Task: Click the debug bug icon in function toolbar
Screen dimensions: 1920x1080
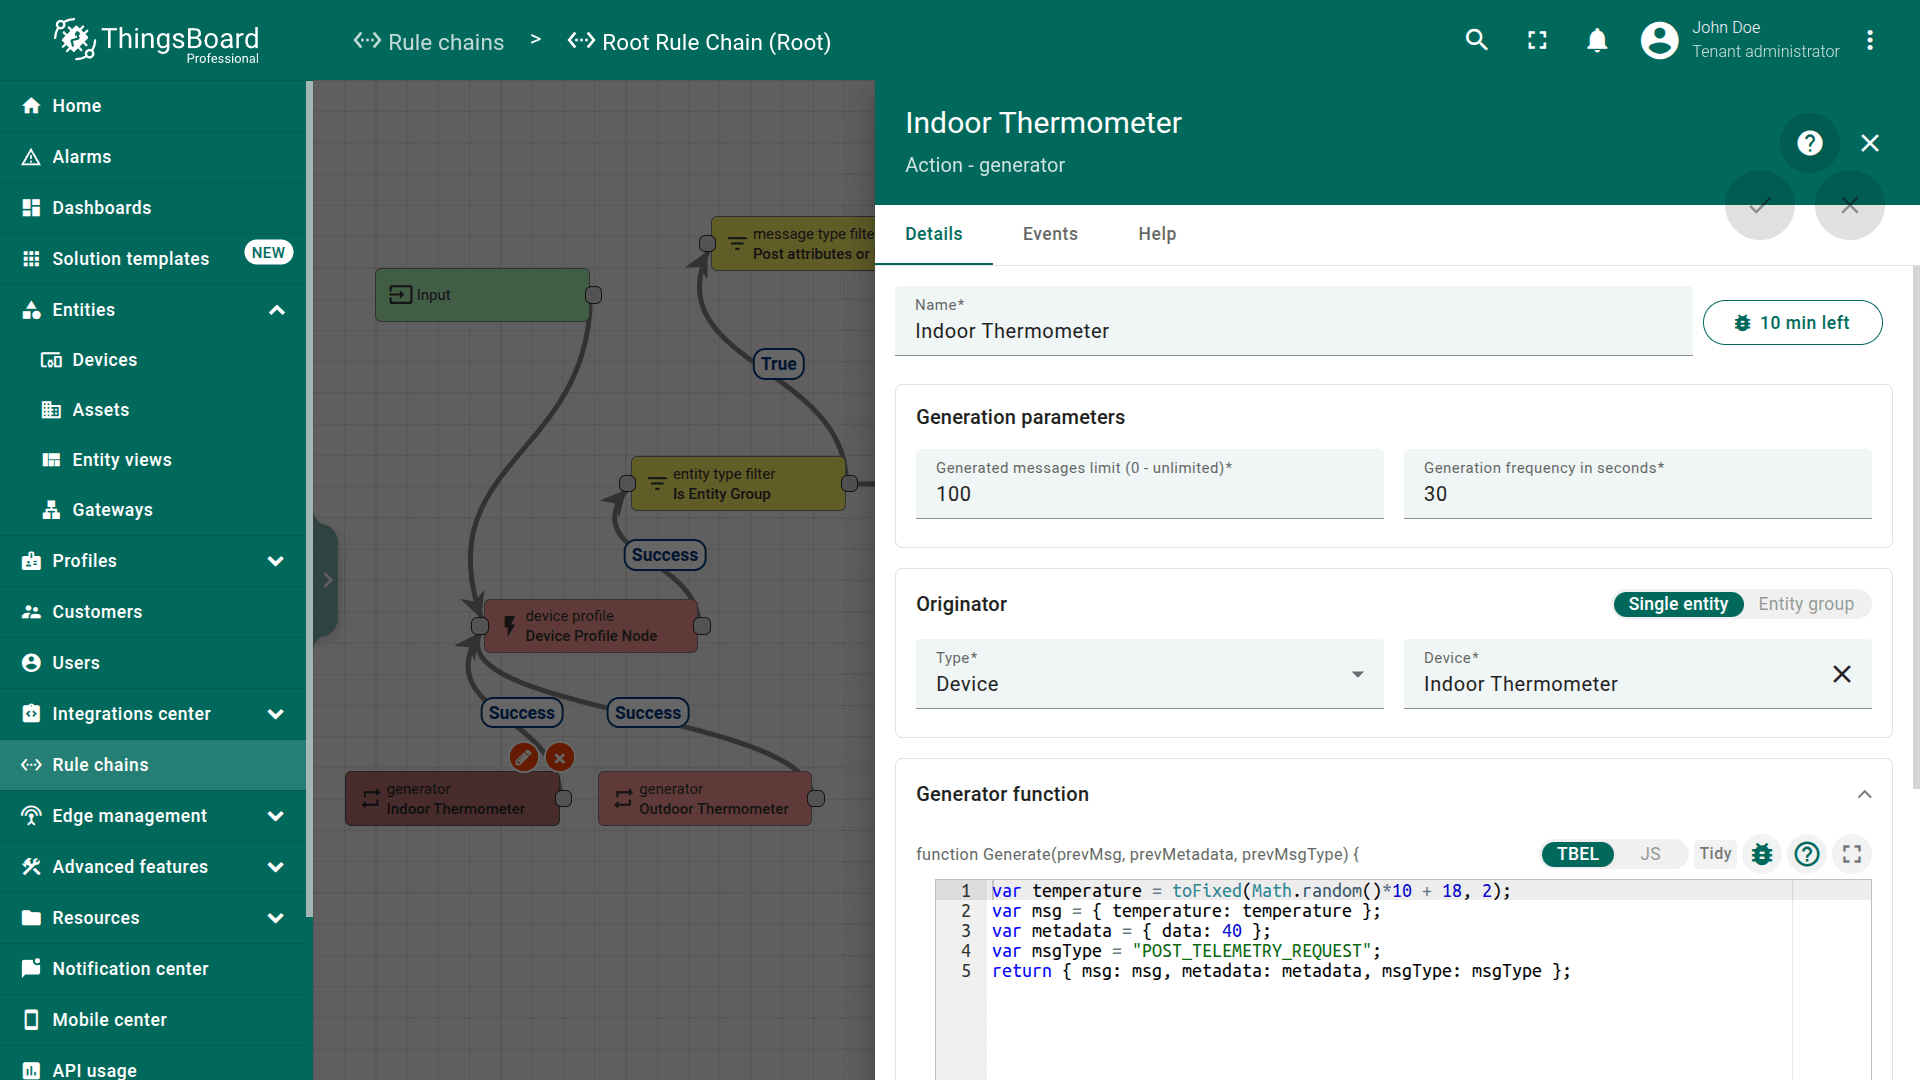Action: [x=1762, y=854]
